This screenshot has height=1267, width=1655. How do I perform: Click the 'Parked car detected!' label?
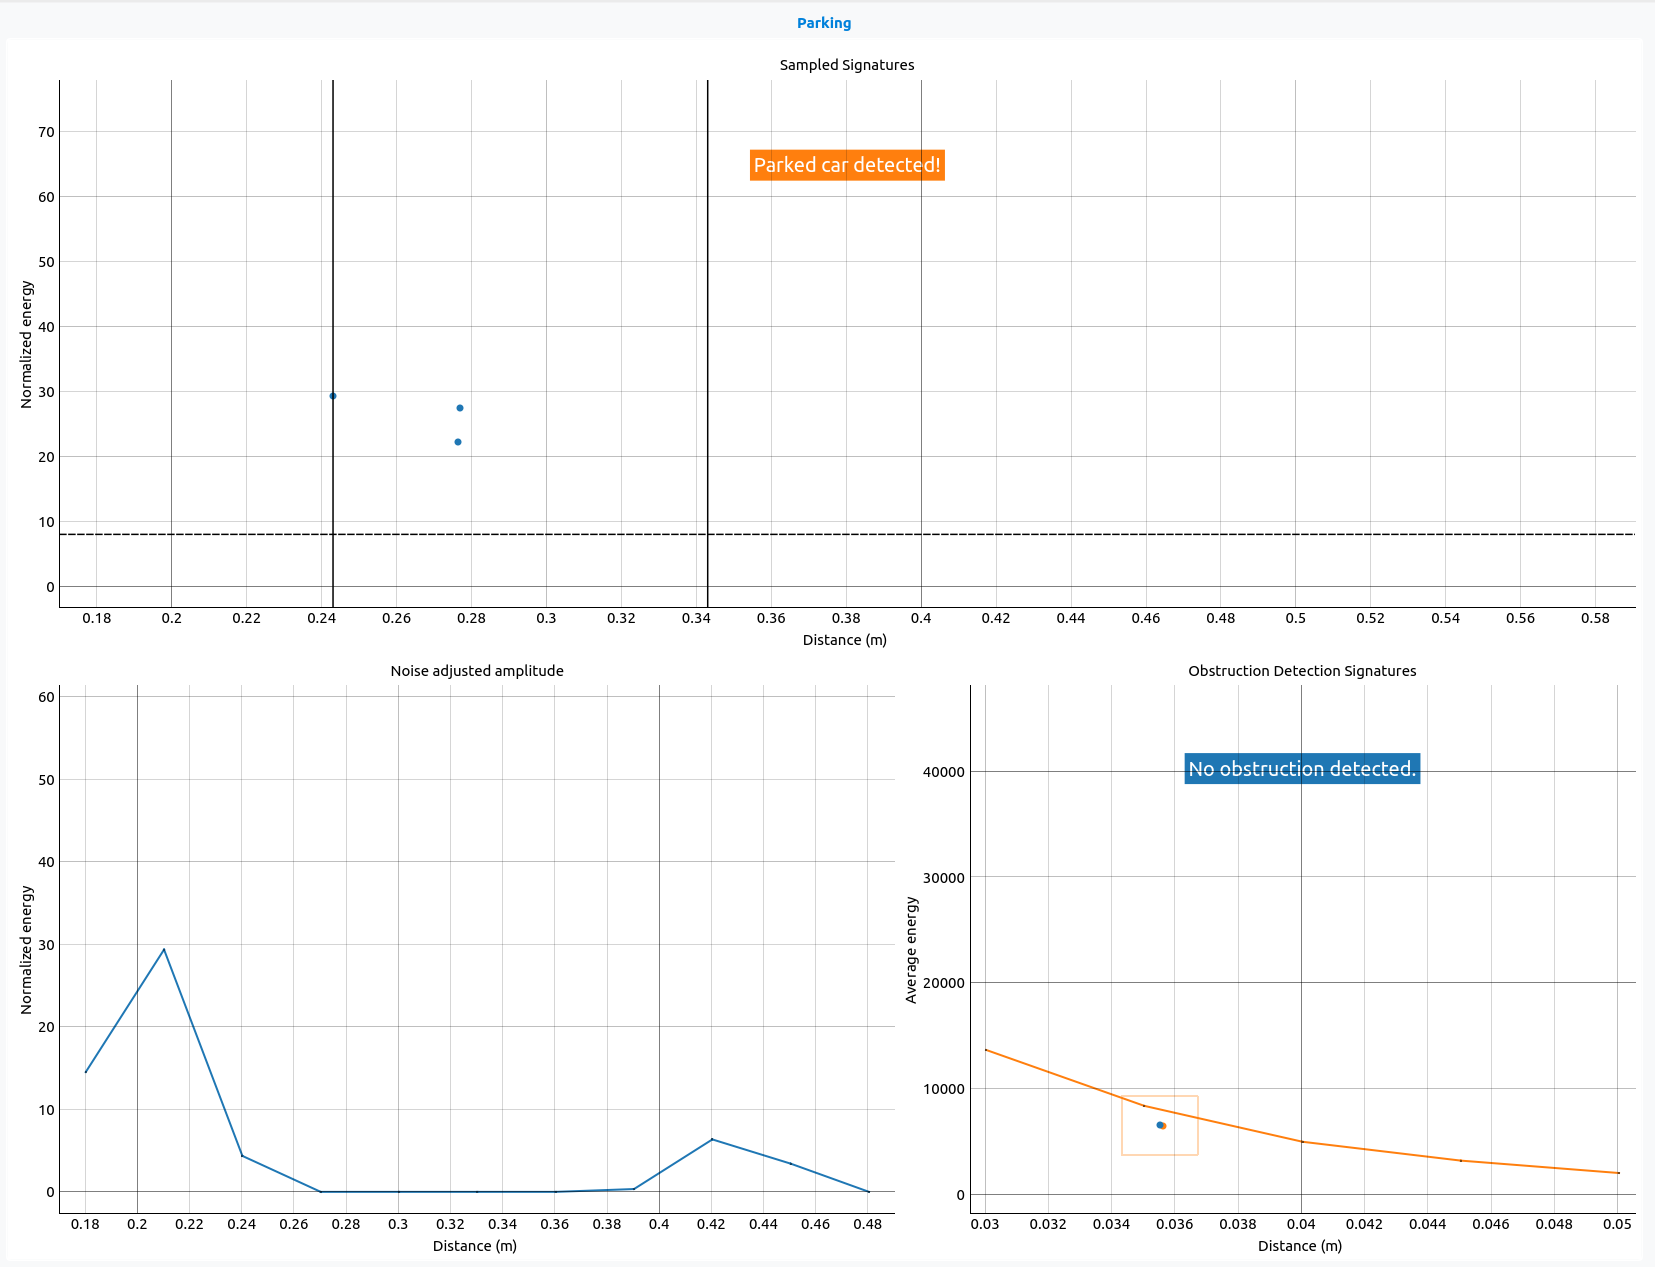click(847, 165)
